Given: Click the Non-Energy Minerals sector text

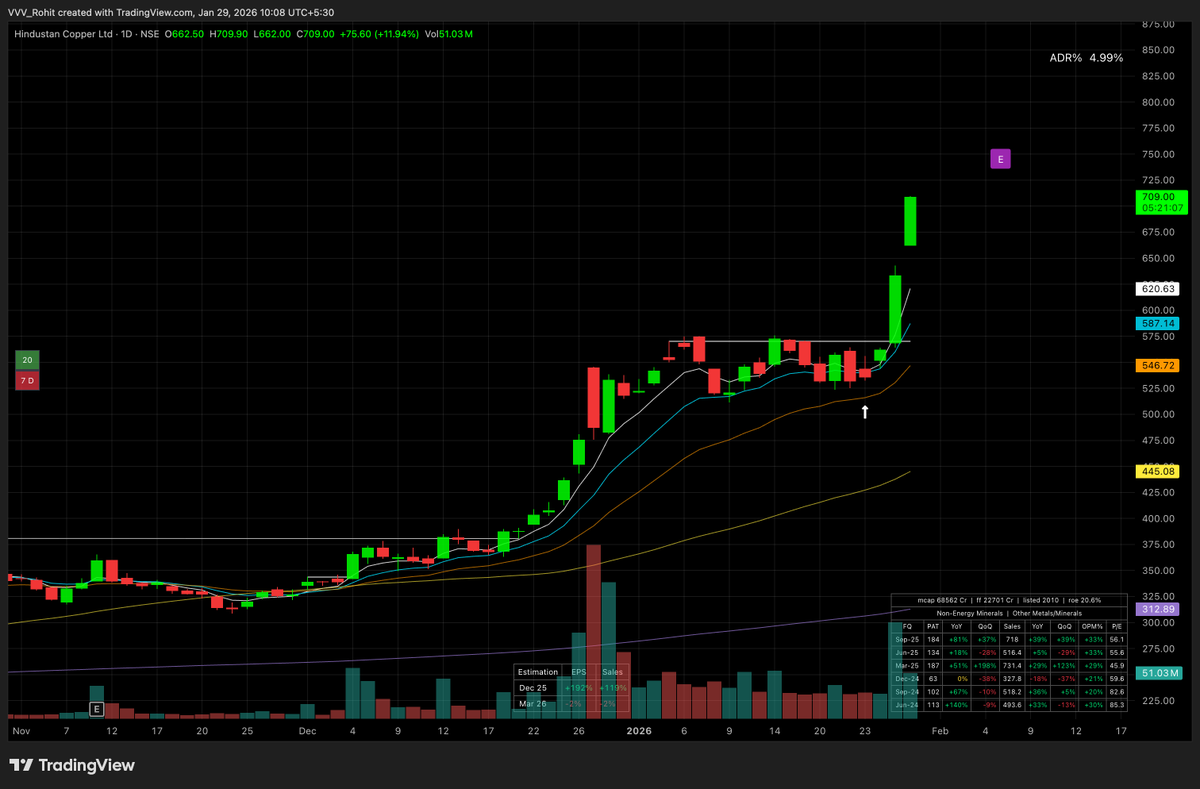Looking at the screenshot, I should [x=970, y=613].
